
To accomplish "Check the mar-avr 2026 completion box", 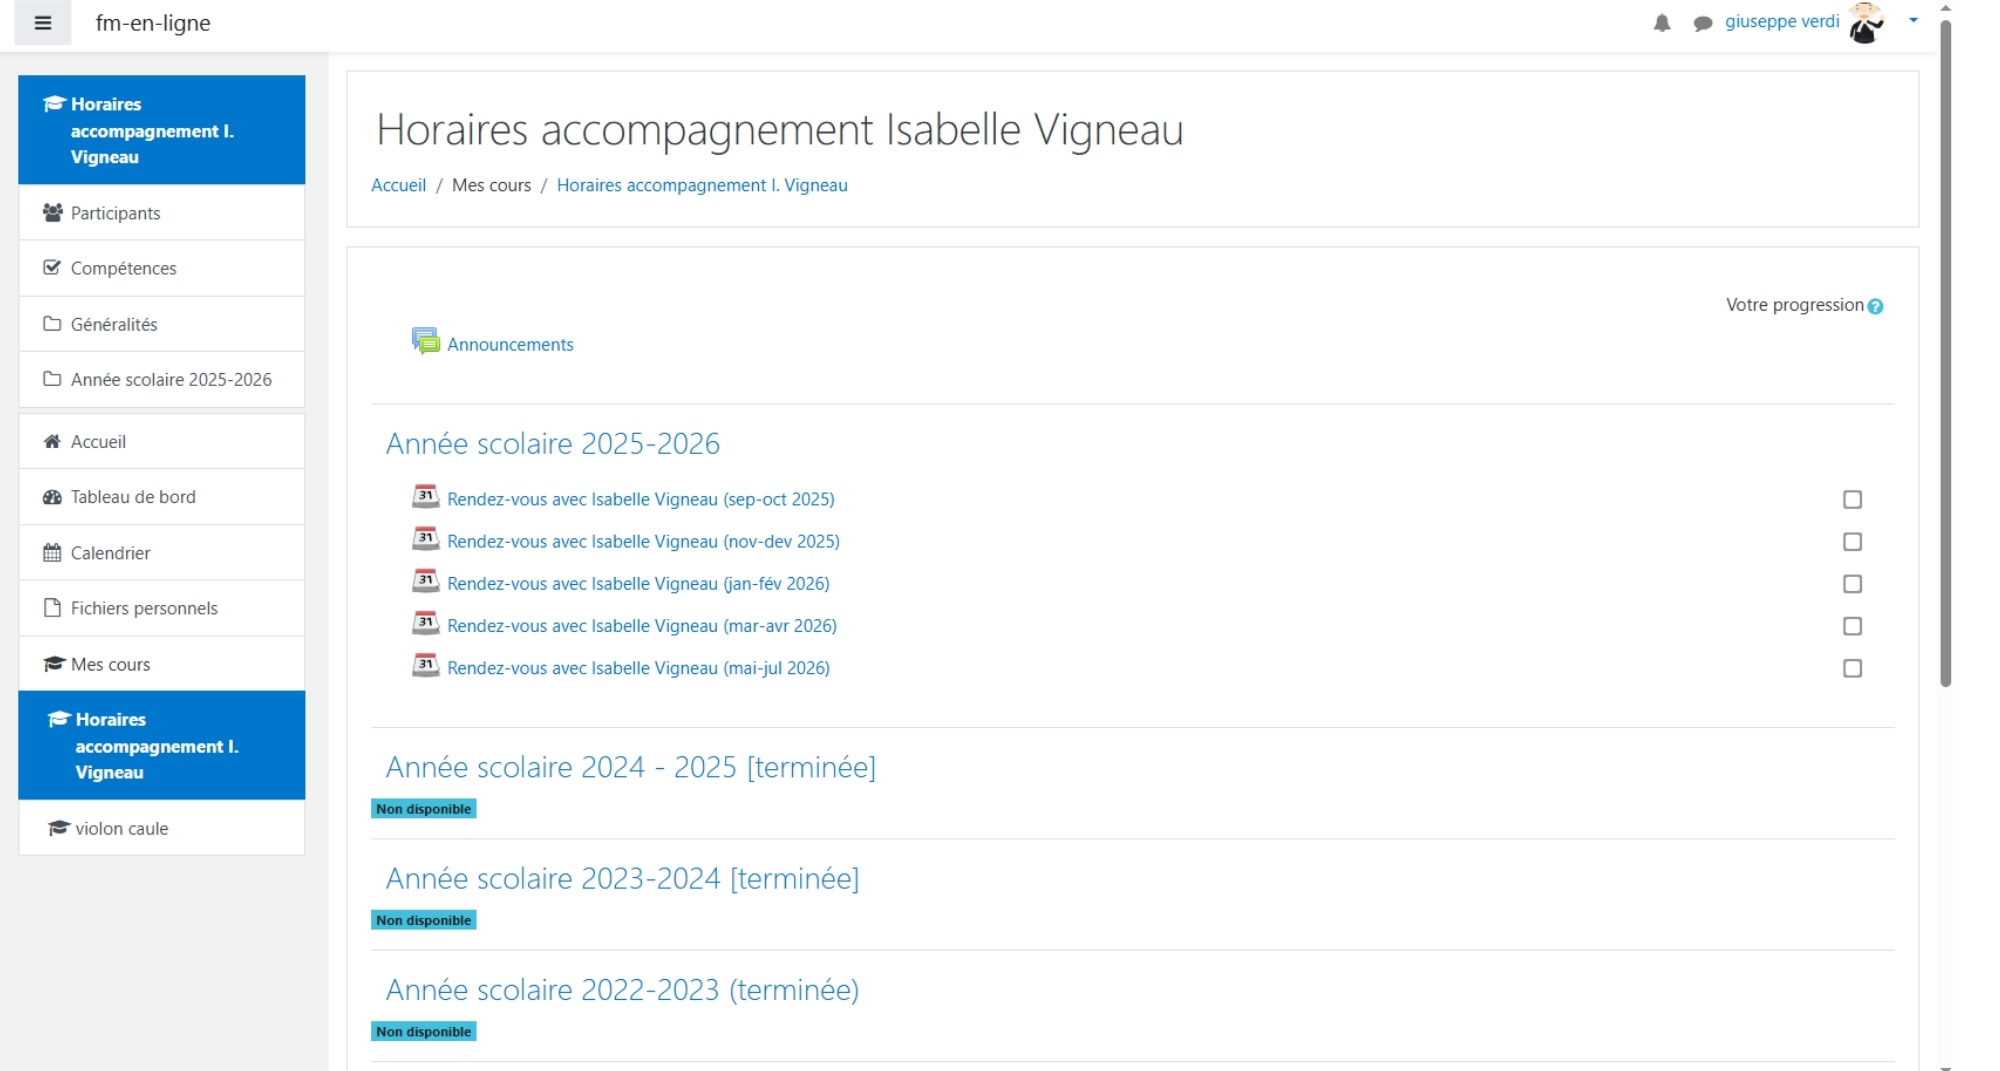I will pos(1852,626).
